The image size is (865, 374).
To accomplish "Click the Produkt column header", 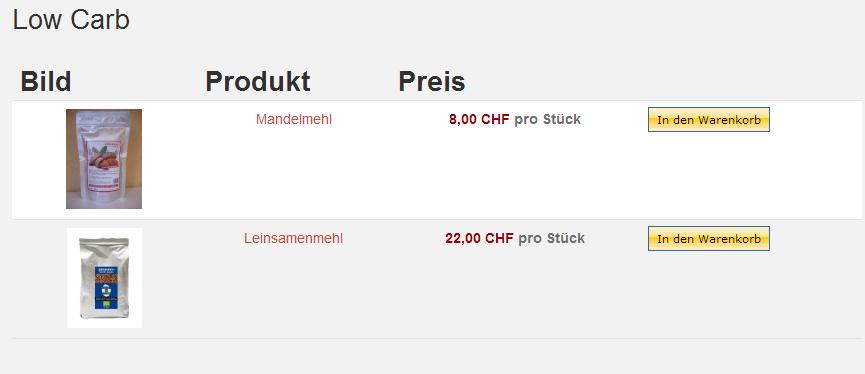I will (258, 82).
